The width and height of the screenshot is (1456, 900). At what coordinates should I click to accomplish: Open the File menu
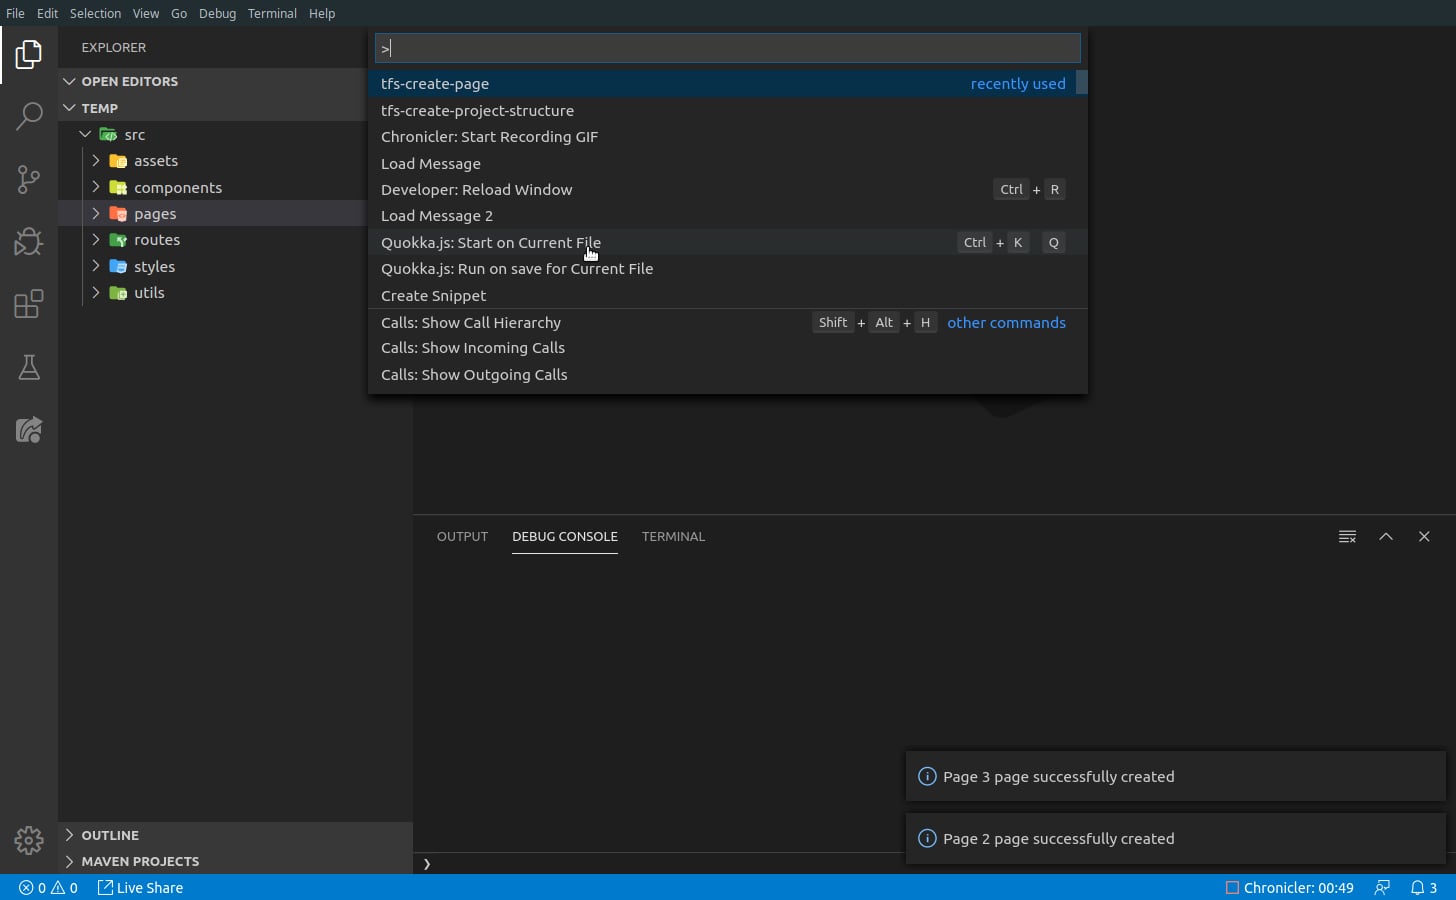(15, 13)
